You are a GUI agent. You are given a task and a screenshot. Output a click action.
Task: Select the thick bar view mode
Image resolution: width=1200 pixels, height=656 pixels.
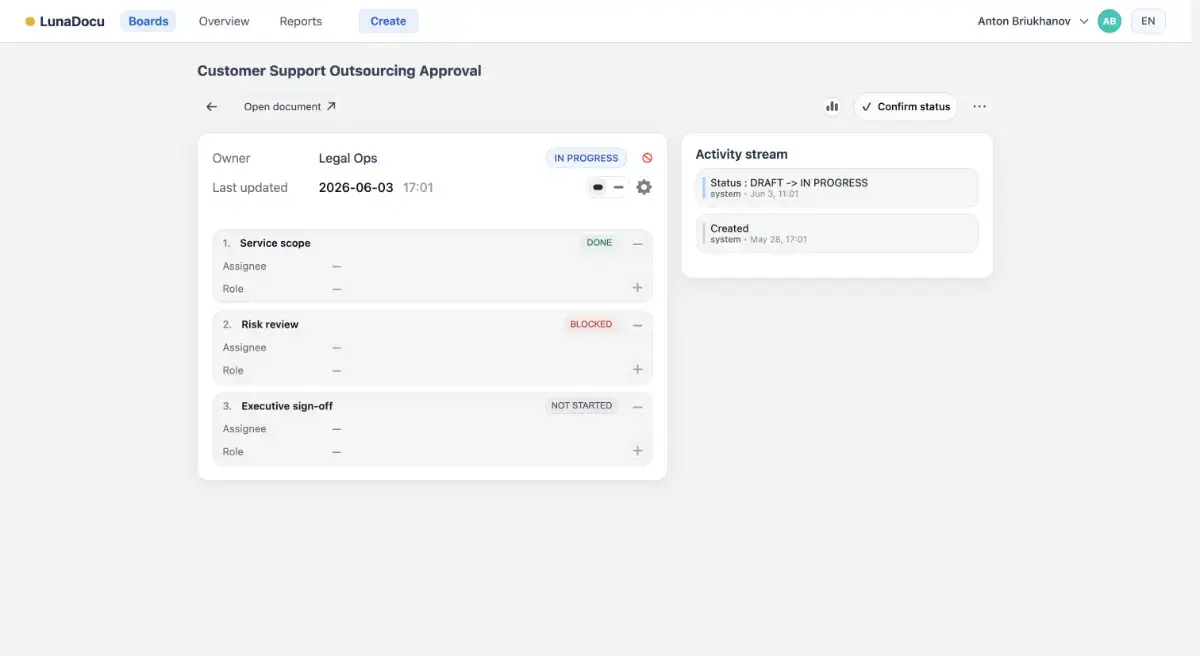598,187
